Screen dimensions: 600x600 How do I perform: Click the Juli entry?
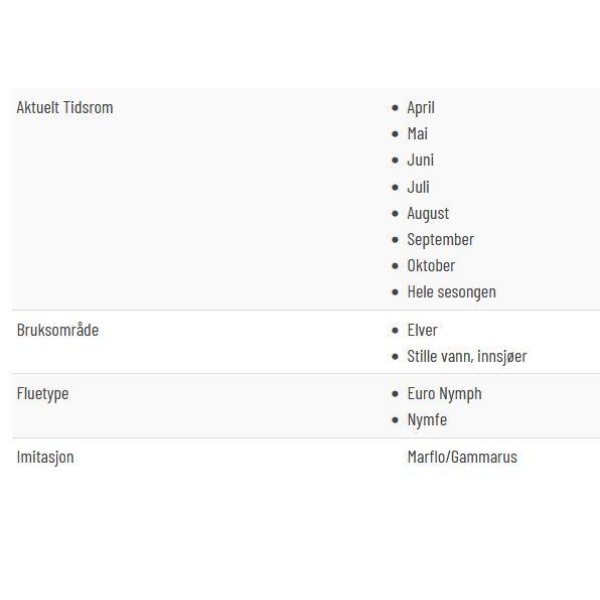[418, 187]
